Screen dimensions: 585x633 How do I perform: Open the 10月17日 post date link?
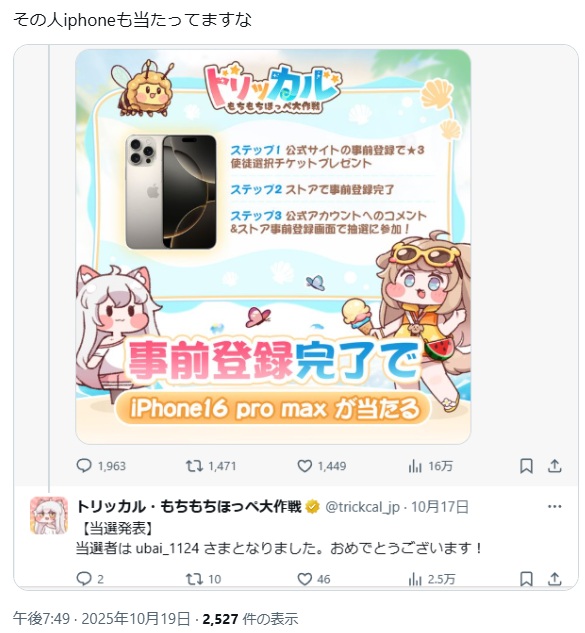coord(440,507)
